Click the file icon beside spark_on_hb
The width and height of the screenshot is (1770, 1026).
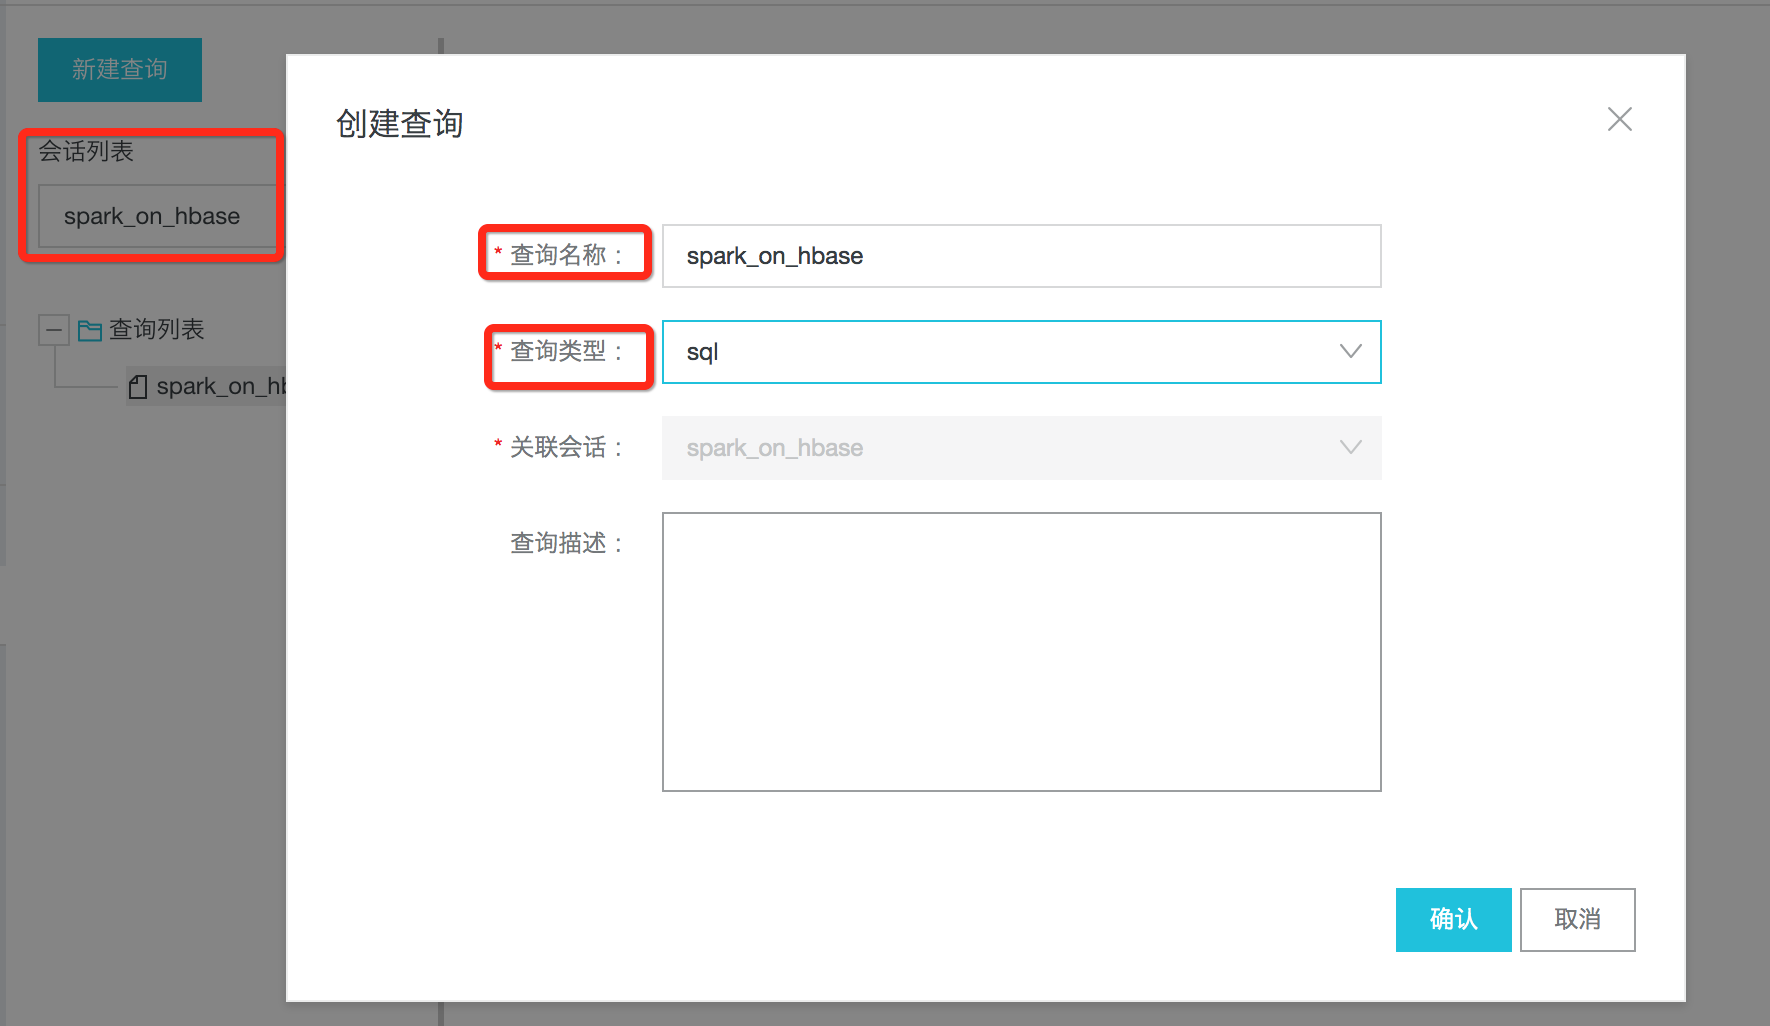138,387
